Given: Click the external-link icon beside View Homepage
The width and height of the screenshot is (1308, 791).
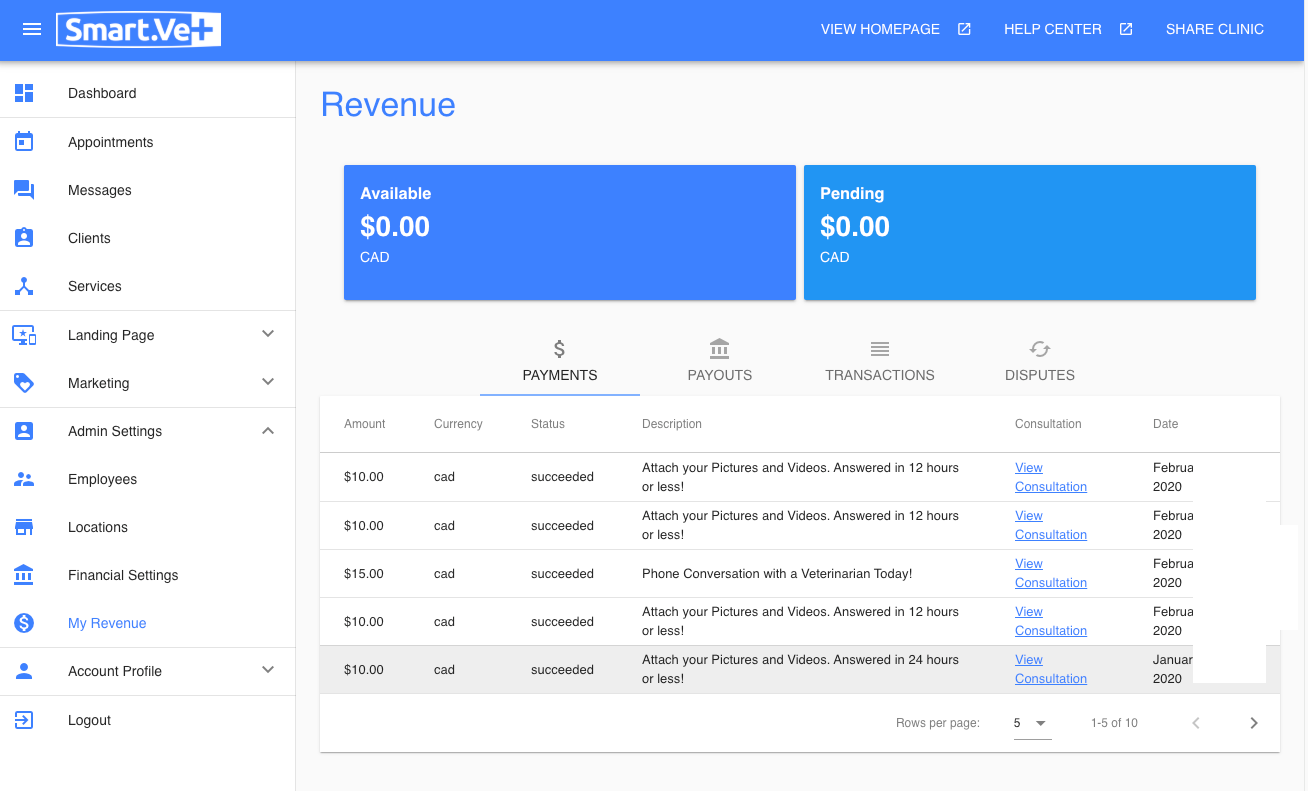Looking at the screenshot, I should pyautogui.click(x=964, y=29).
